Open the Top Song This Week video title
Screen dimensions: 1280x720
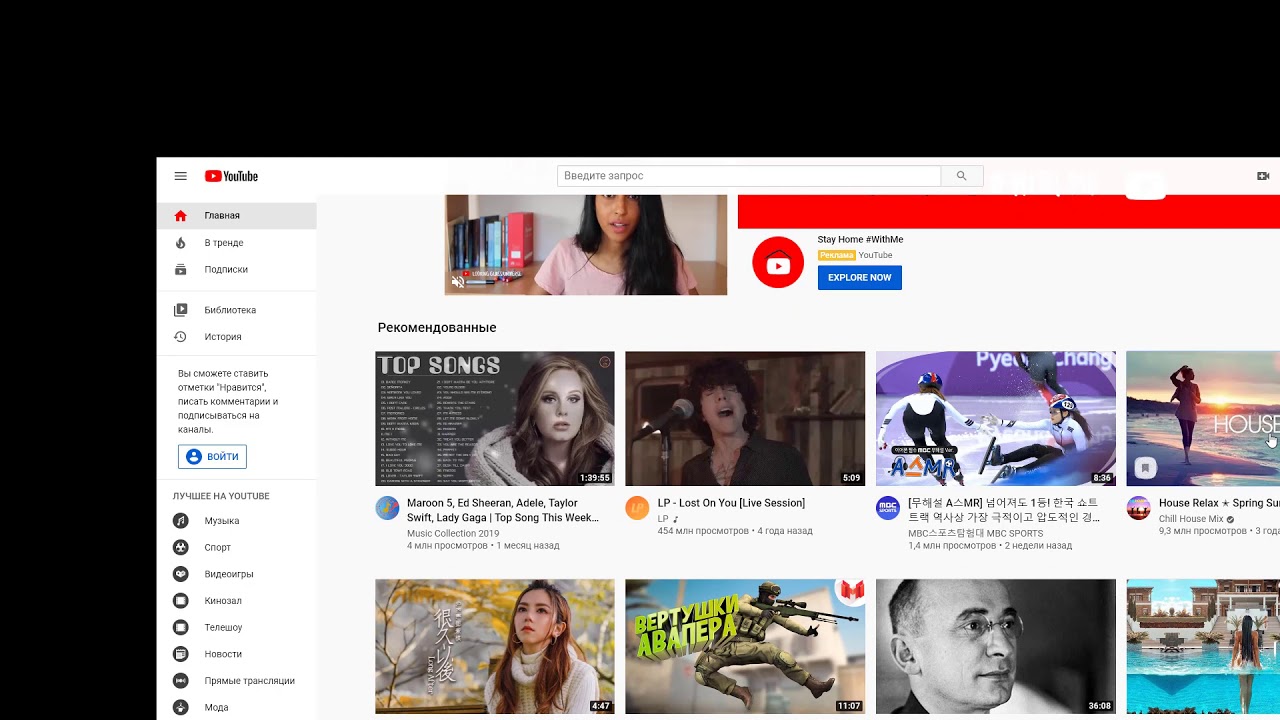click(503, 510)
